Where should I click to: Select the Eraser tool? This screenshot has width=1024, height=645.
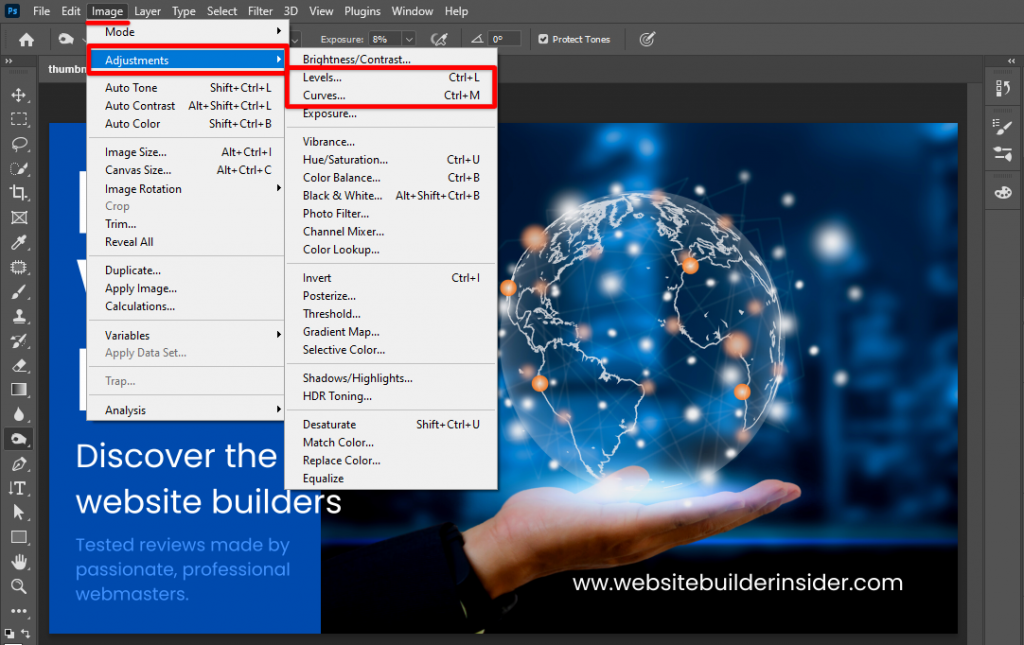[x=18, y=365]
